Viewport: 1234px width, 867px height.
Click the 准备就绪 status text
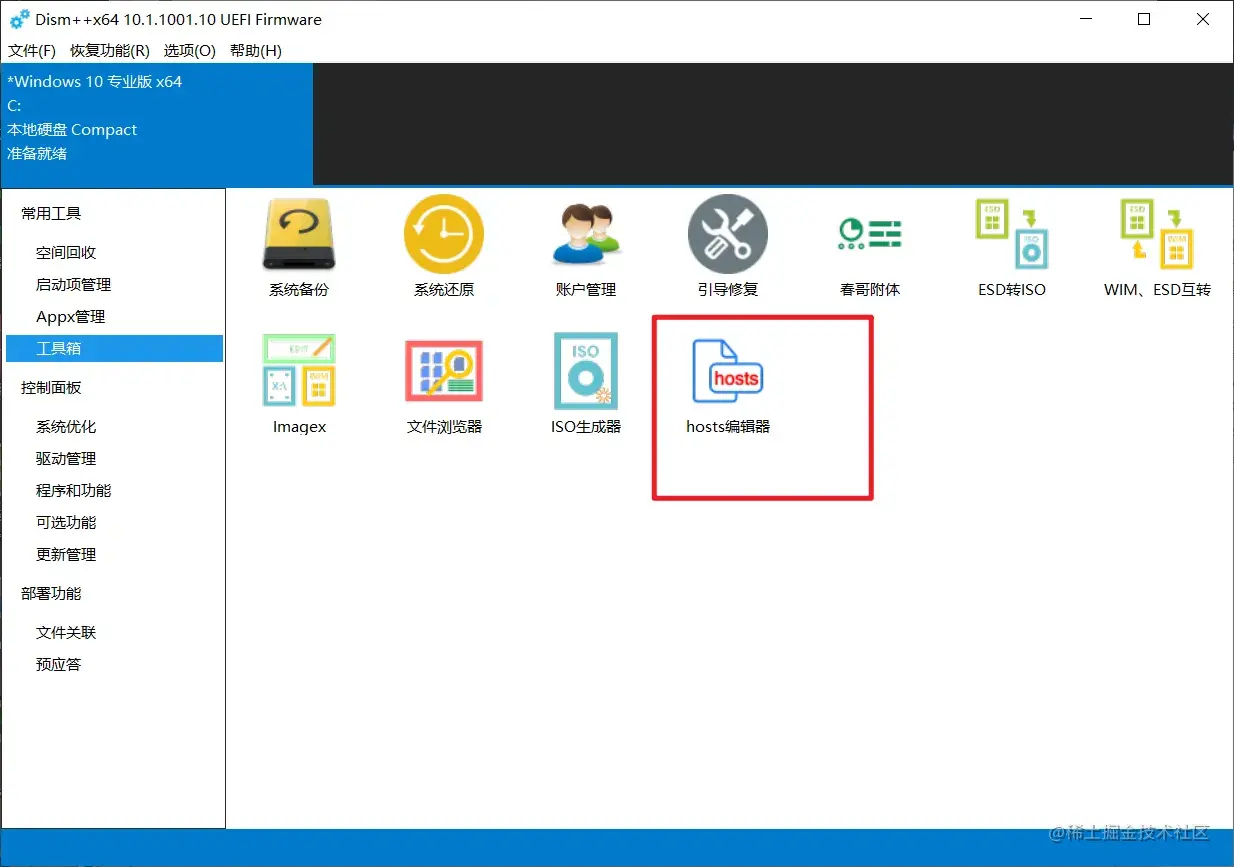[37, 154]
